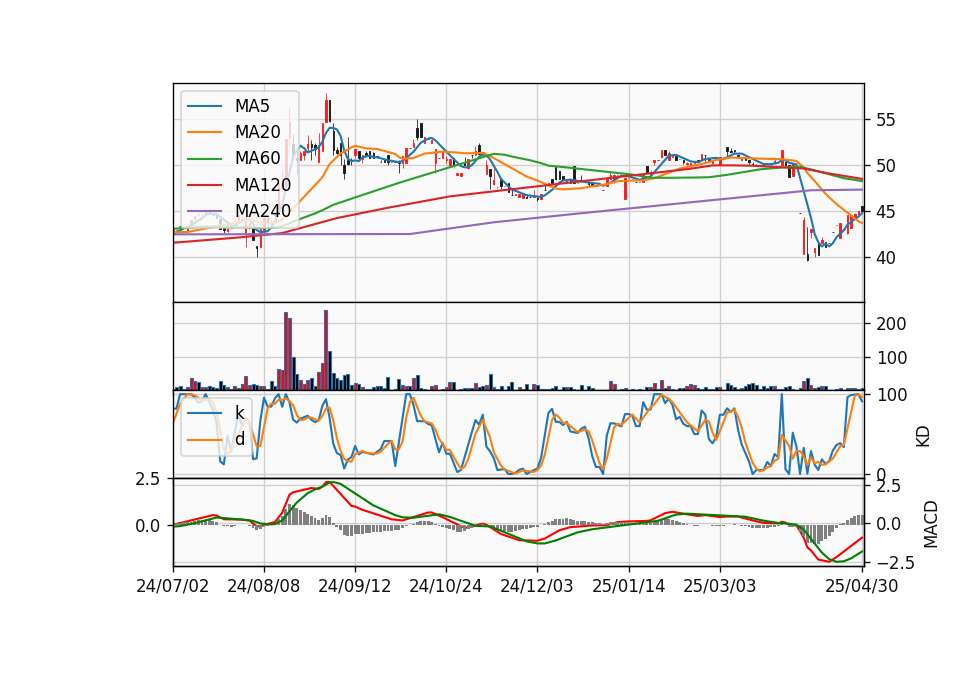The height and width of the screenshot is (690, 960).
Task: Click the 25/01/14 date axis label
Action: (x=629, y=586)
